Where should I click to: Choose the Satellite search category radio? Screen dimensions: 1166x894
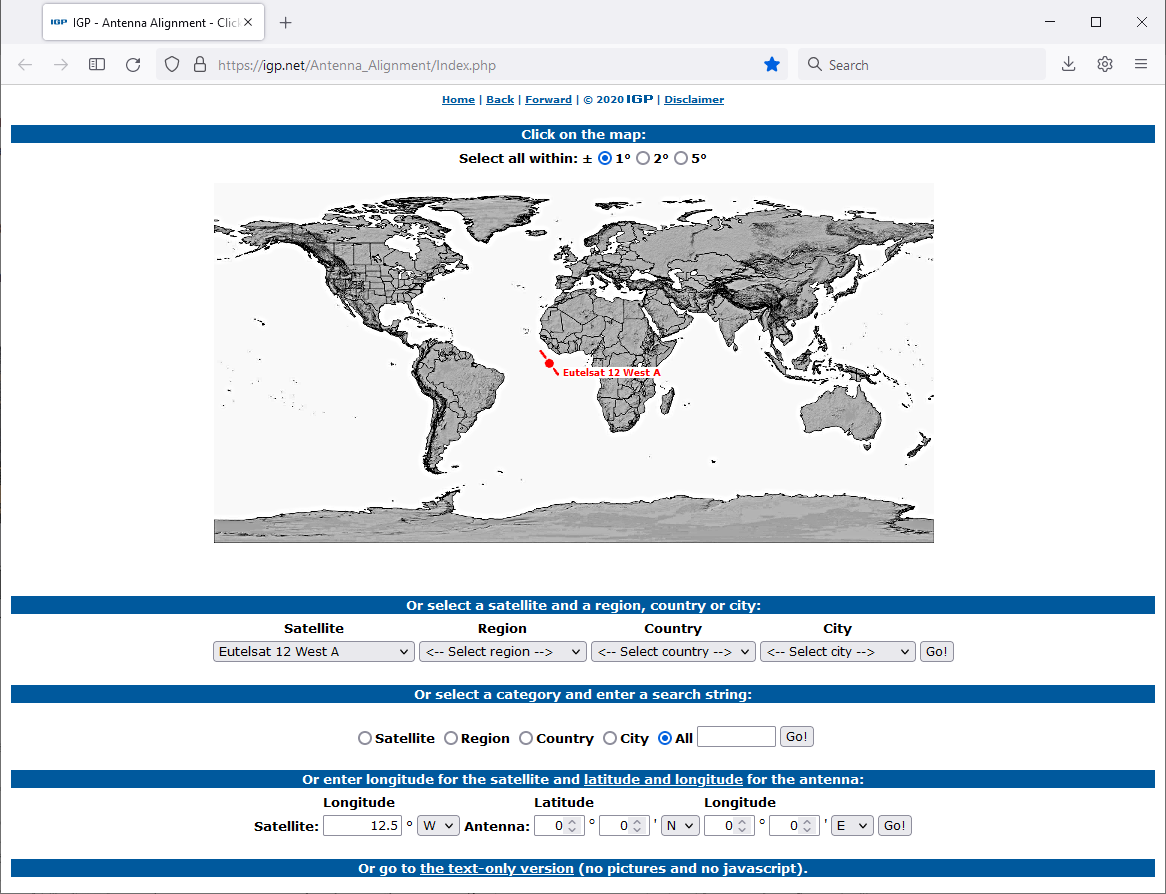pos(364,738)
